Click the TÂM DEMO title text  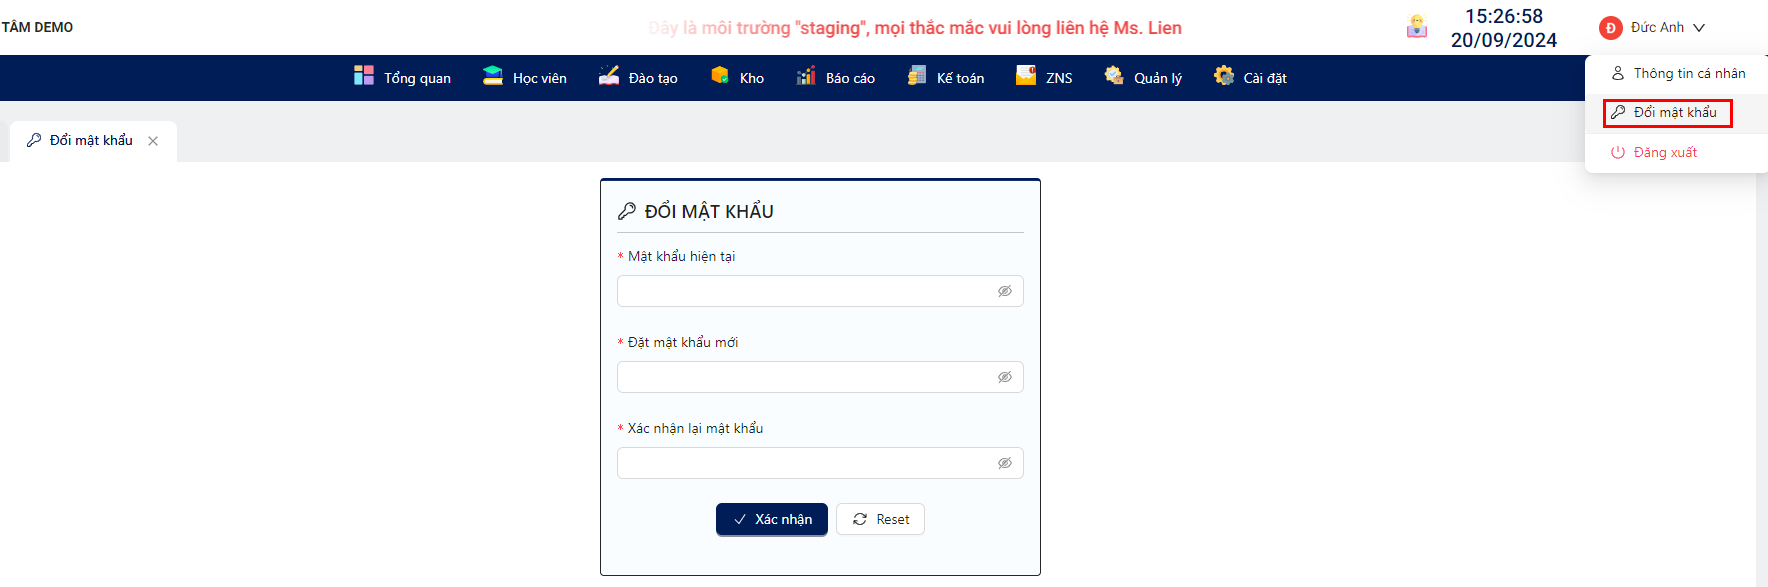pyautogui.click(x=37, y=27)
